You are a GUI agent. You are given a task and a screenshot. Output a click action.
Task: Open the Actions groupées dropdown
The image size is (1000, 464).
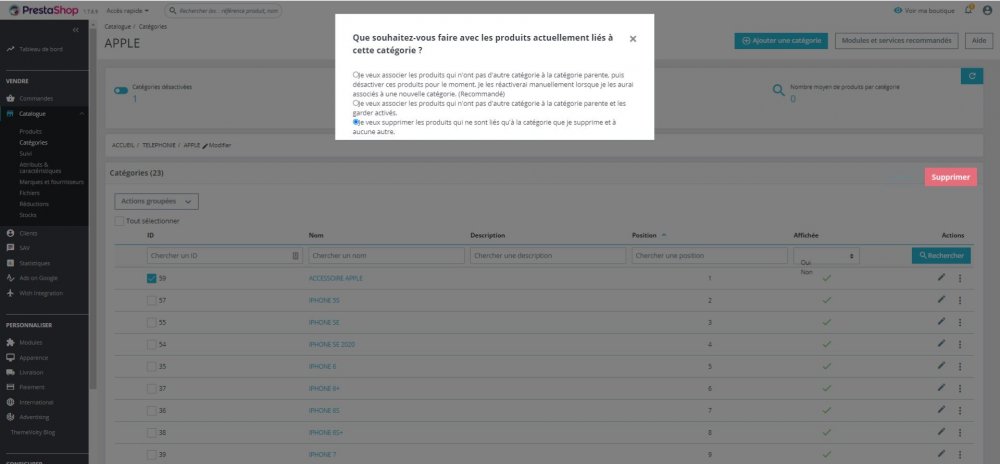tap(156, 201)
